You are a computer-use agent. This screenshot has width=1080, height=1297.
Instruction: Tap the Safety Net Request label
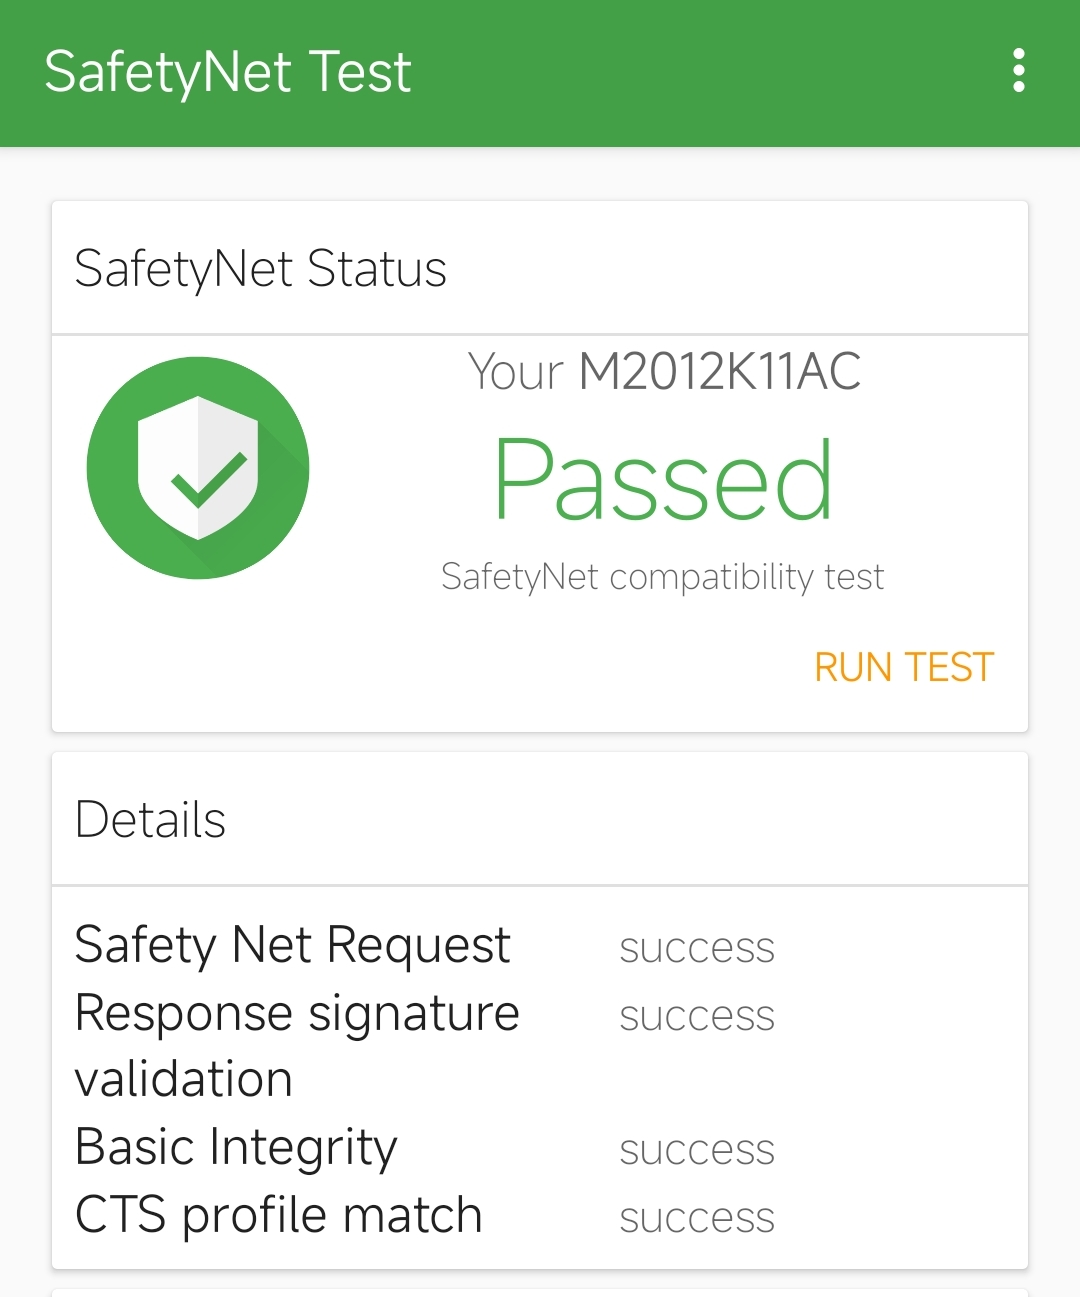(293, 945)
